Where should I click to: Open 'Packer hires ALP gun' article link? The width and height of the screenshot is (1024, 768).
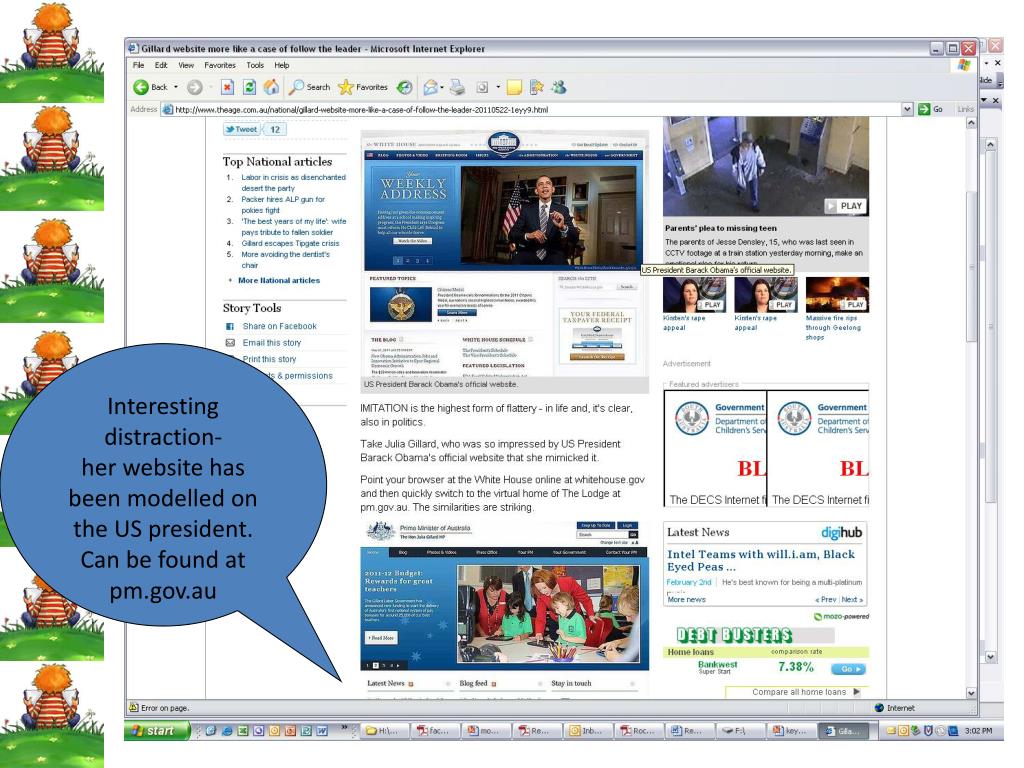coord(283,205)
